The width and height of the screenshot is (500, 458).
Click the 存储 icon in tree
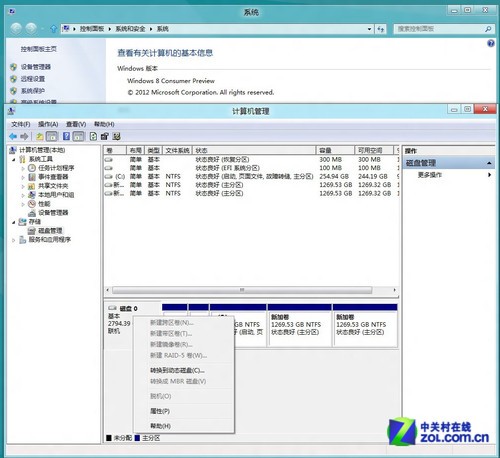click(x=22, y=222)
